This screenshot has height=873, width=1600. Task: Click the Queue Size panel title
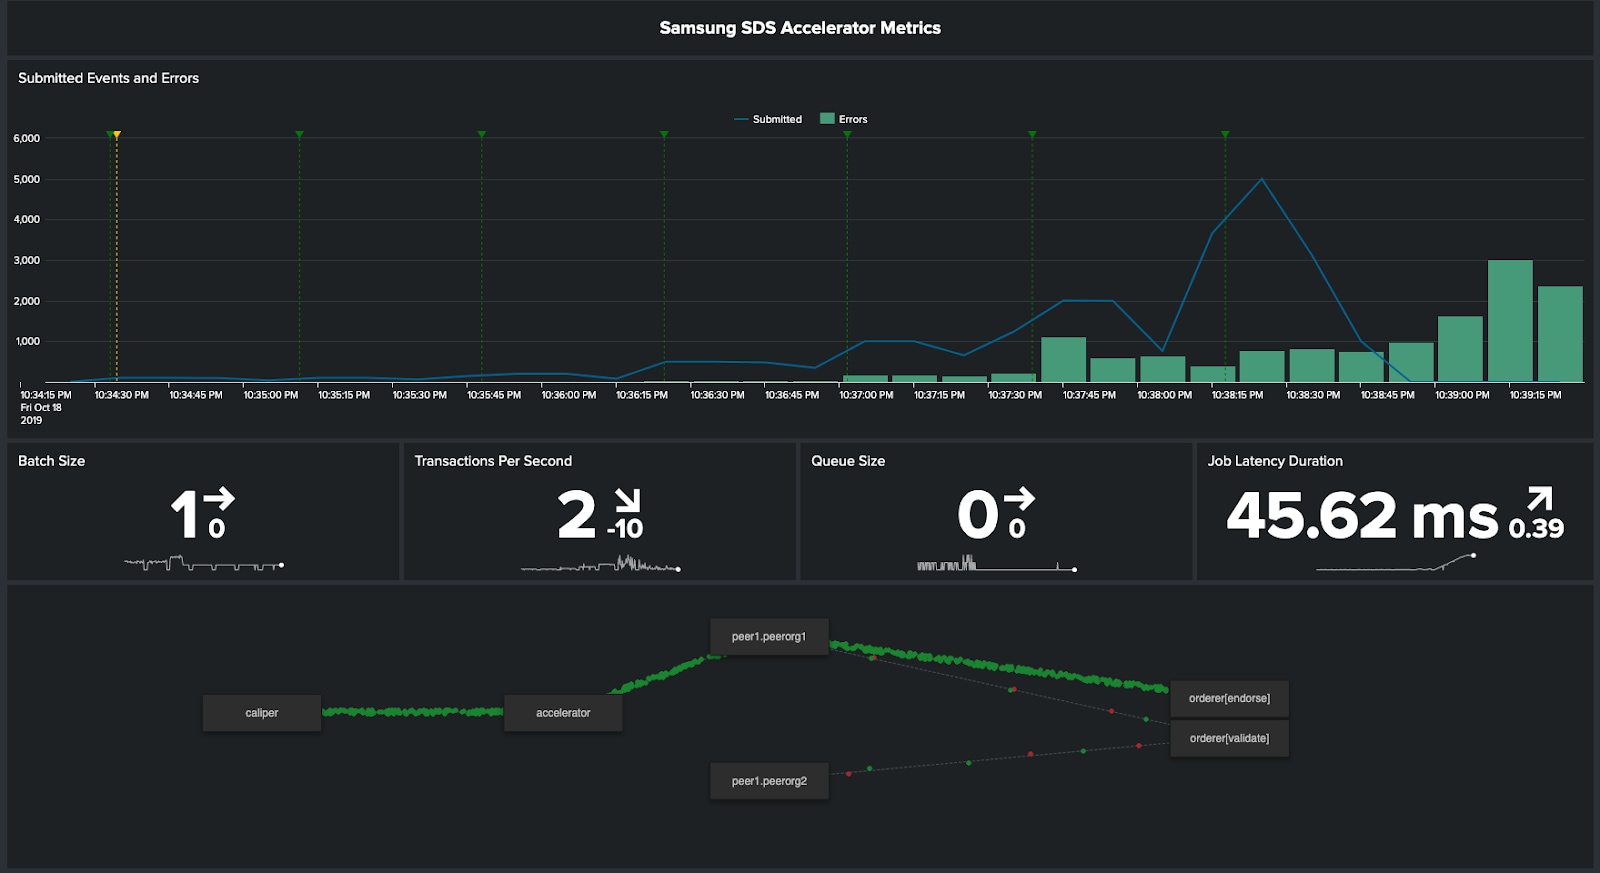848,461
